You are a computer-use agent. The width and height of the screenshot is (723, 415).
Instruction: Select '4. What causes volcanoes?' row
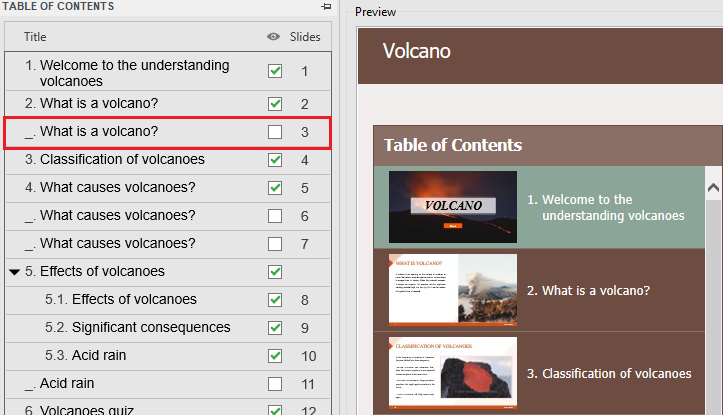click(x=168, y=188)
